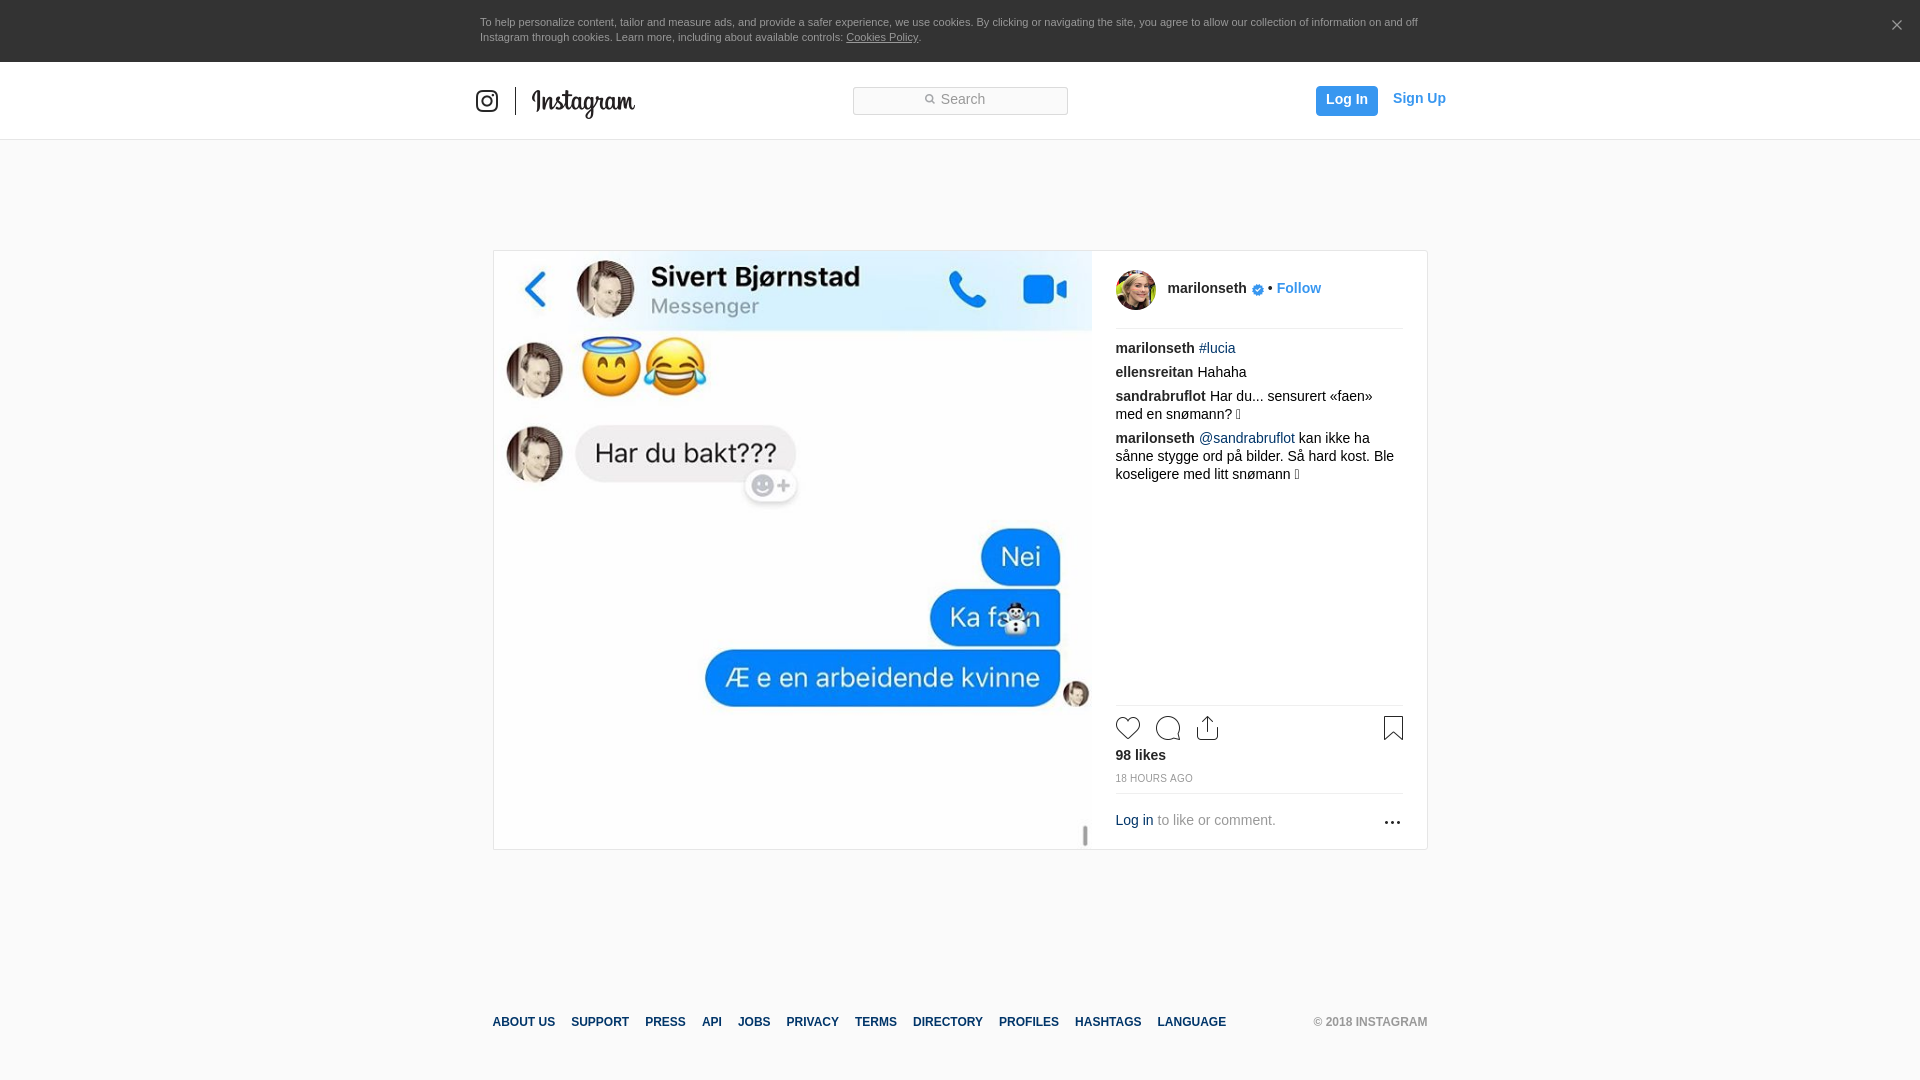Click marilonseth's profile picture avatar

coord(1136,290)
